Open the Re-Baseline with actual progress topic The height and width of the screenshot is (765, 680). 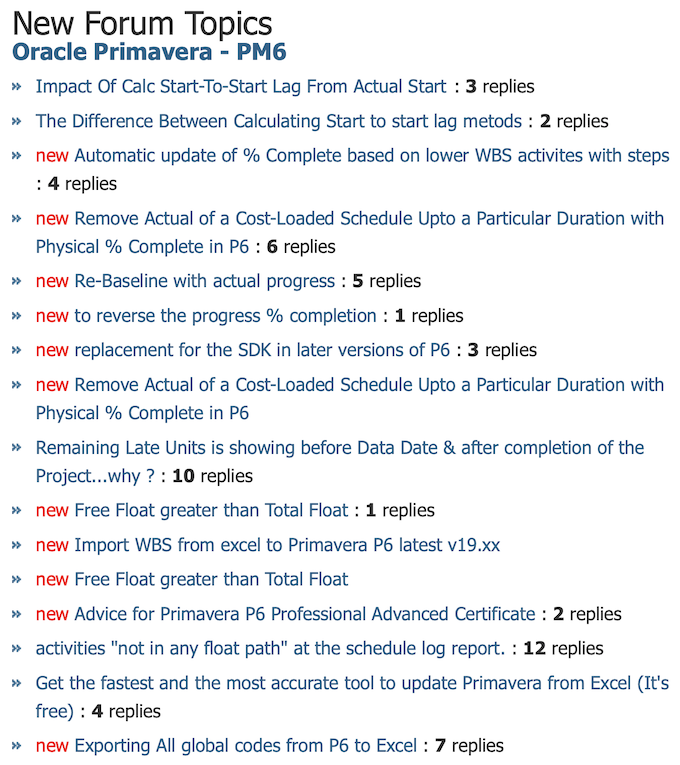click(x=204, y=282)
